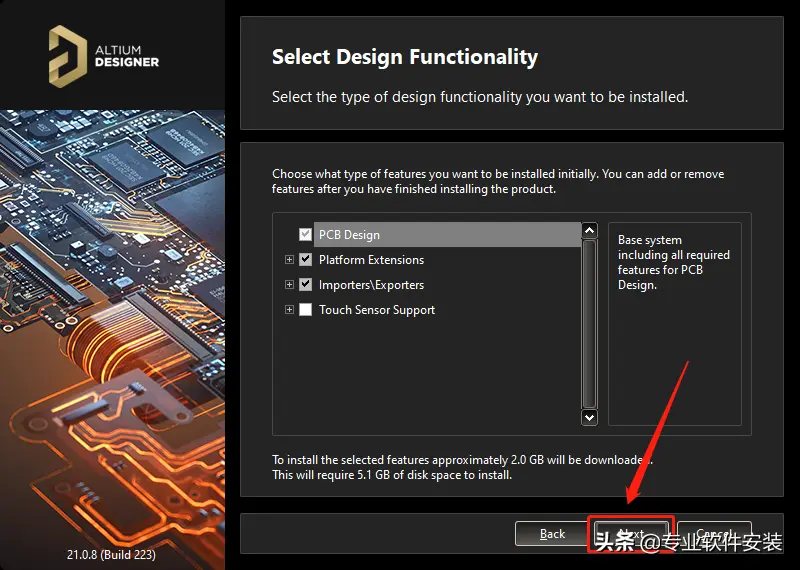Toggle the PCB Design checkbox
800x570 pixels.
305,234
